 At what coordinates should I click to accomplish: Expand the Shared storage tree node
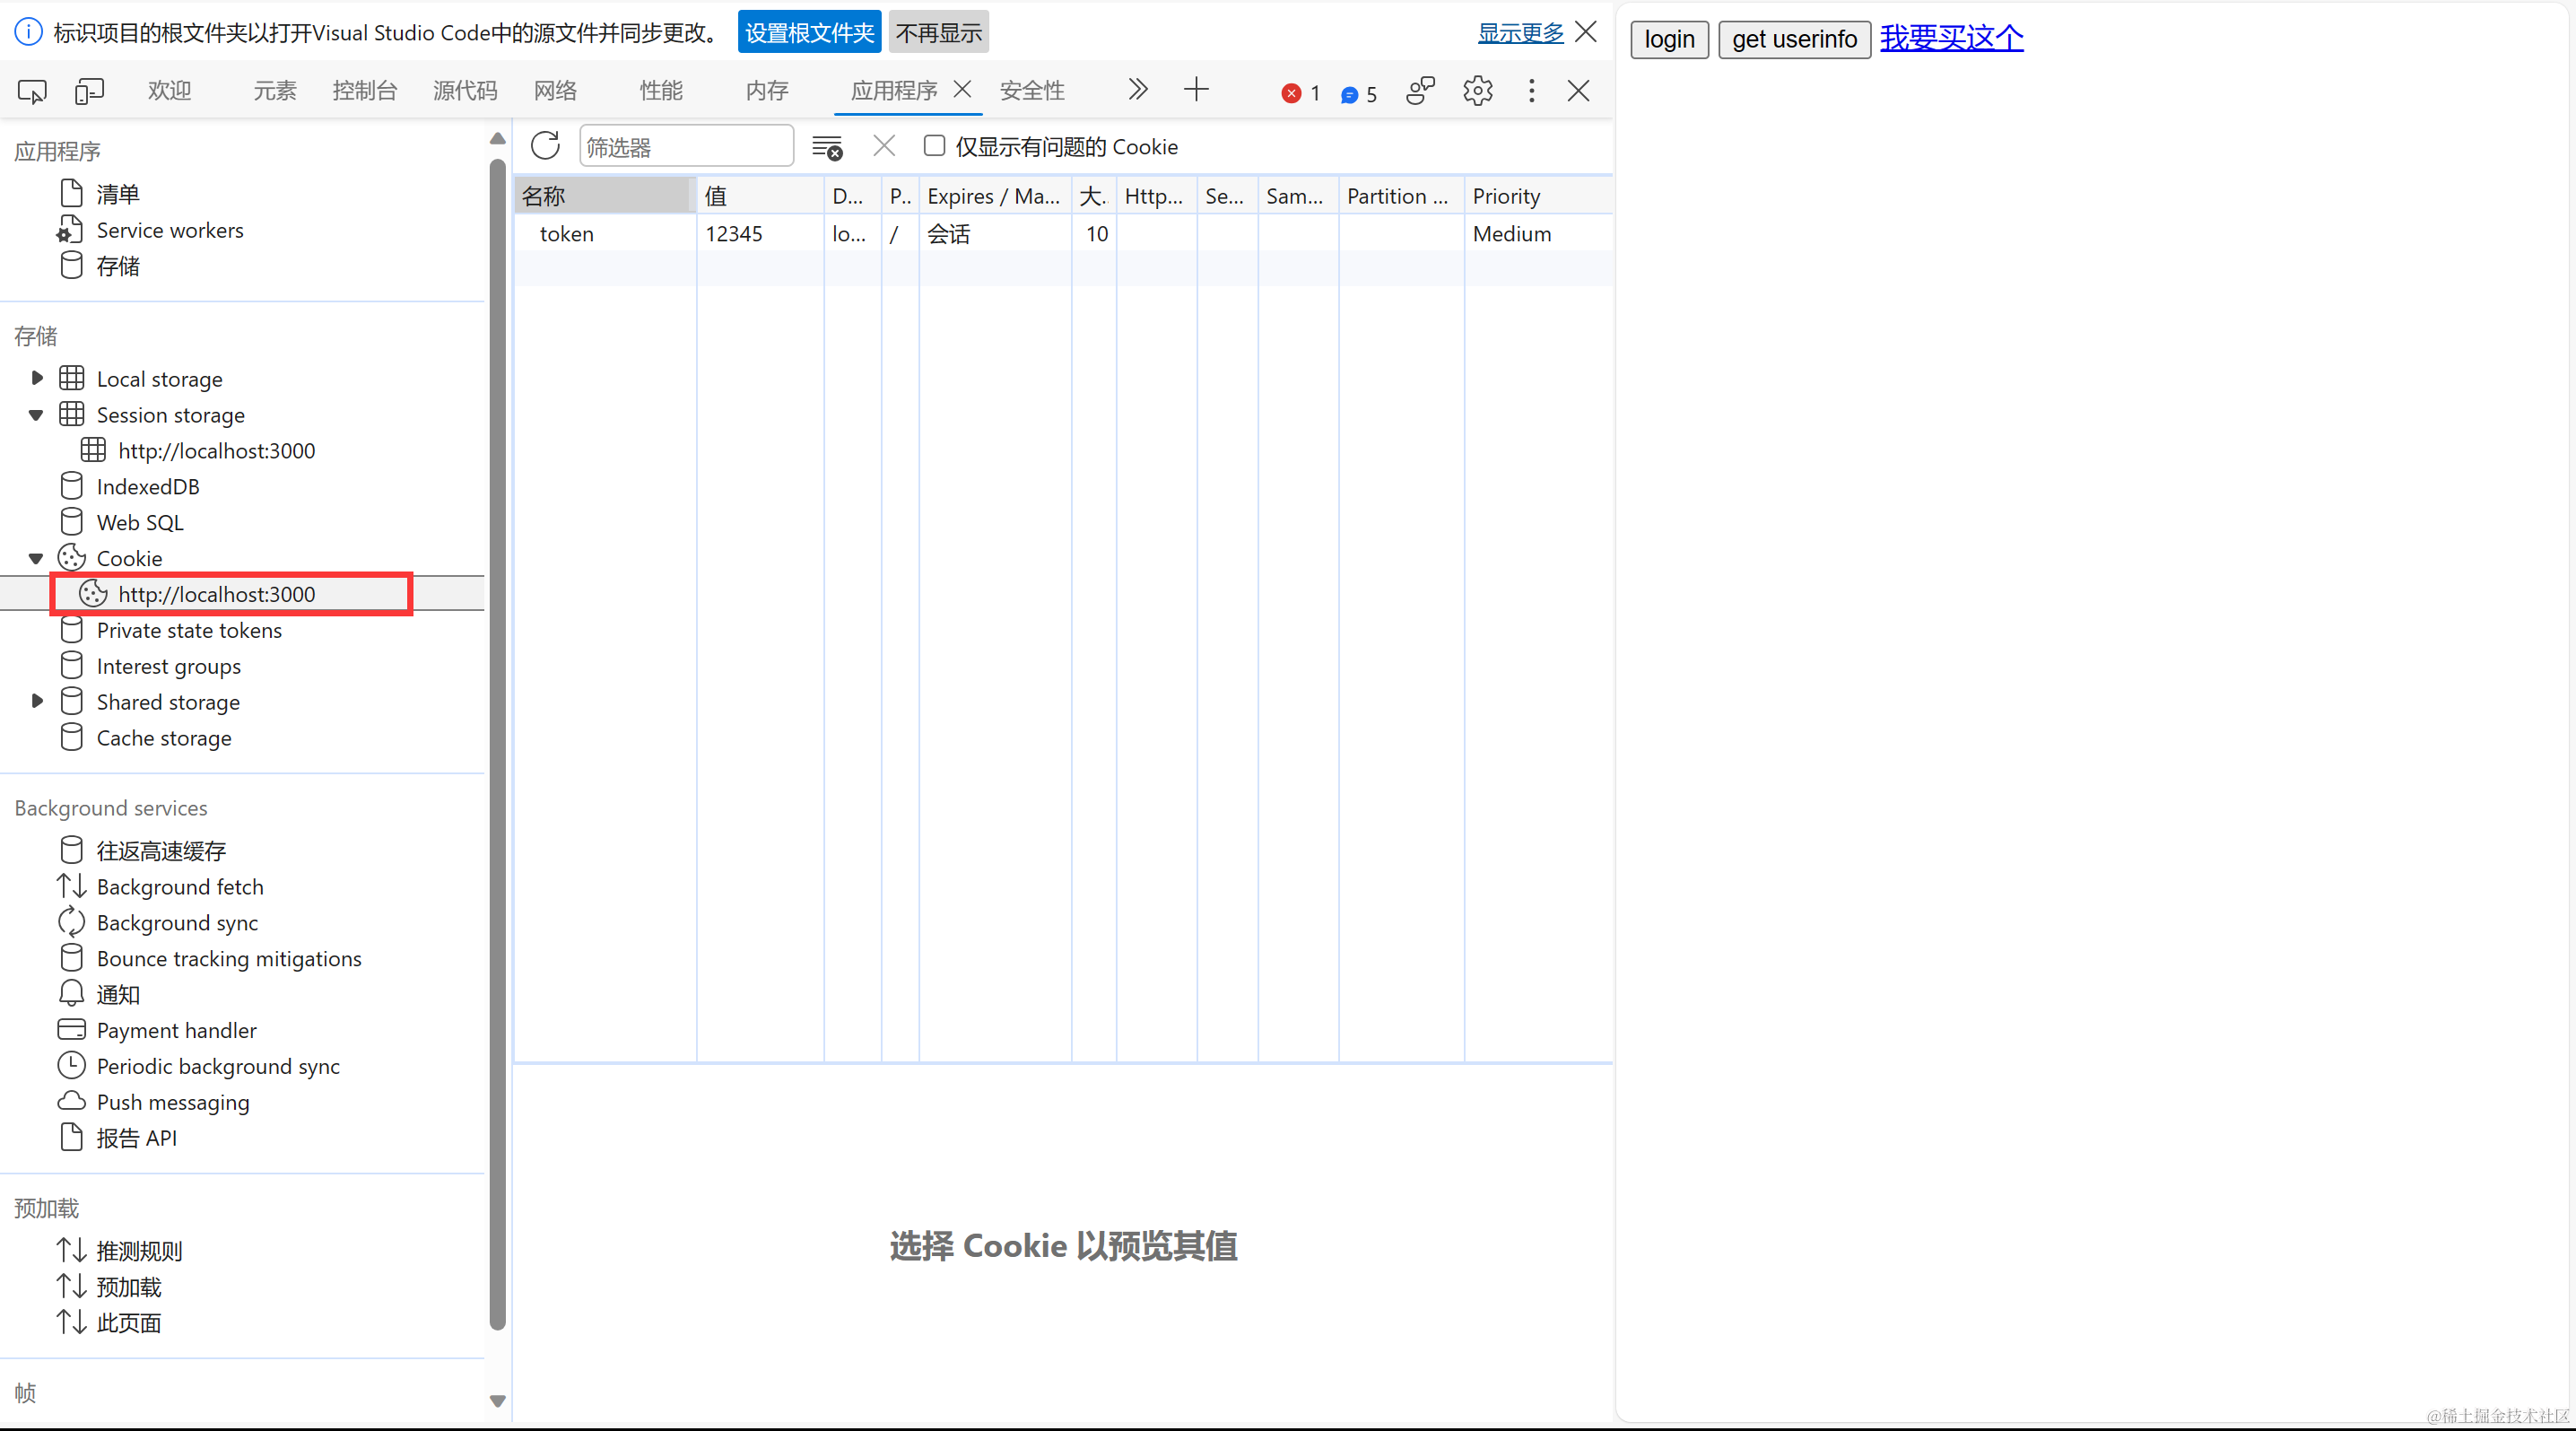point(37,701)
